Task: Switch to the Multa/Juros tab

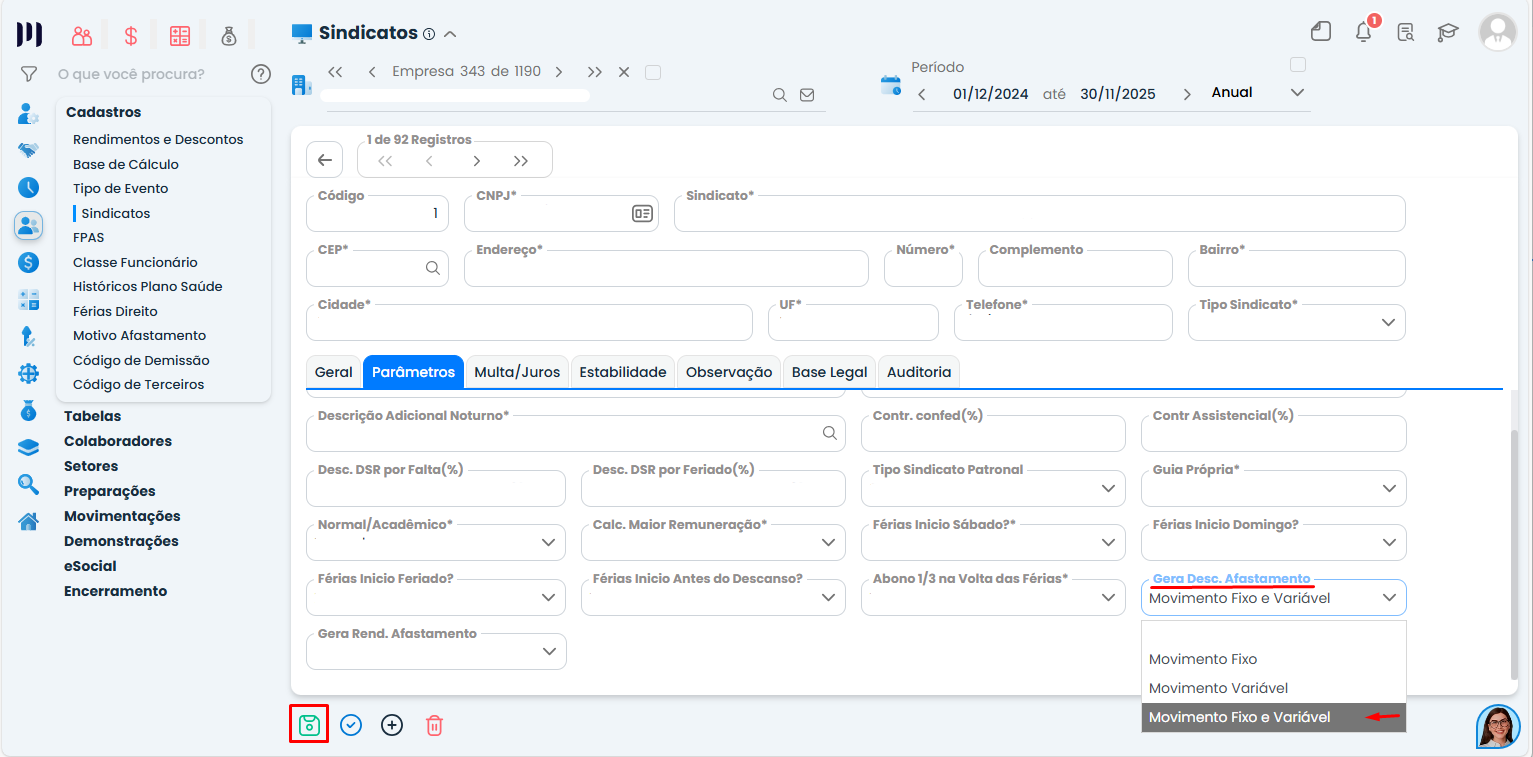Action: coord(516,372)
